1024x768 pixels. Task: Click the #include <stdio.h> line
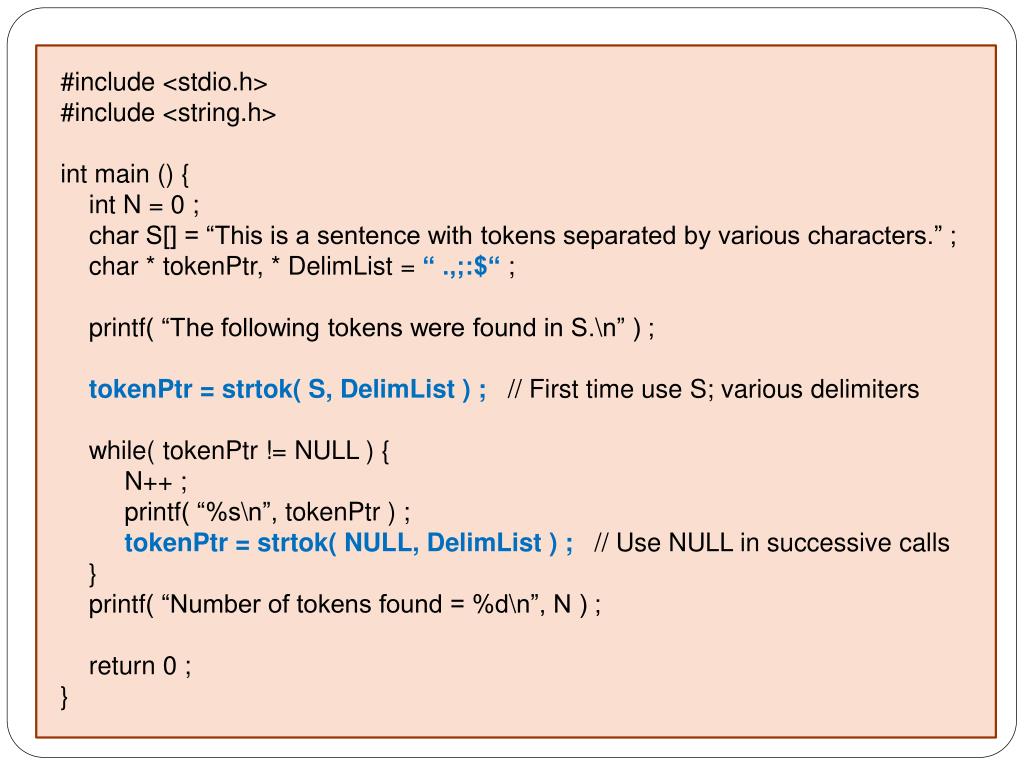164,83
